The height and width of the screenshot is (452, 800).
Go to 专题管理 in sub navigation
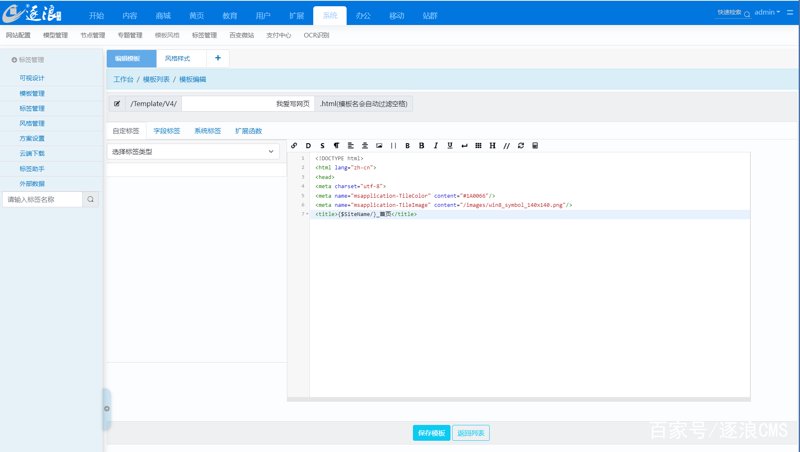pyautogui.click(x=130, y=35)
